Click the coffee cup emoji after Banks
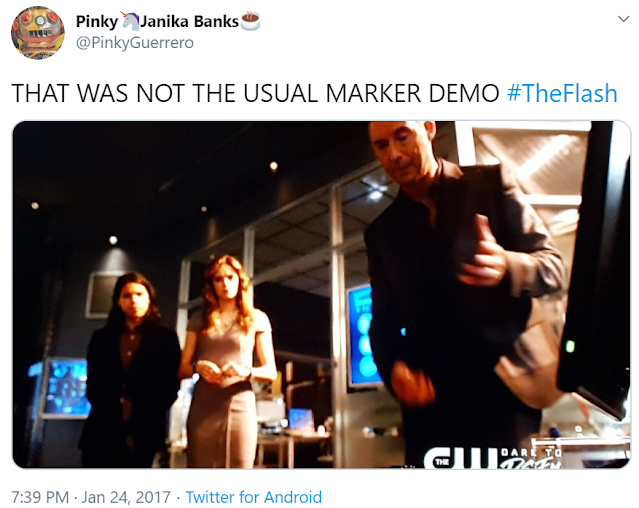Image resolution: width=639 pixels, height=508 pixels. click(250, 21)
